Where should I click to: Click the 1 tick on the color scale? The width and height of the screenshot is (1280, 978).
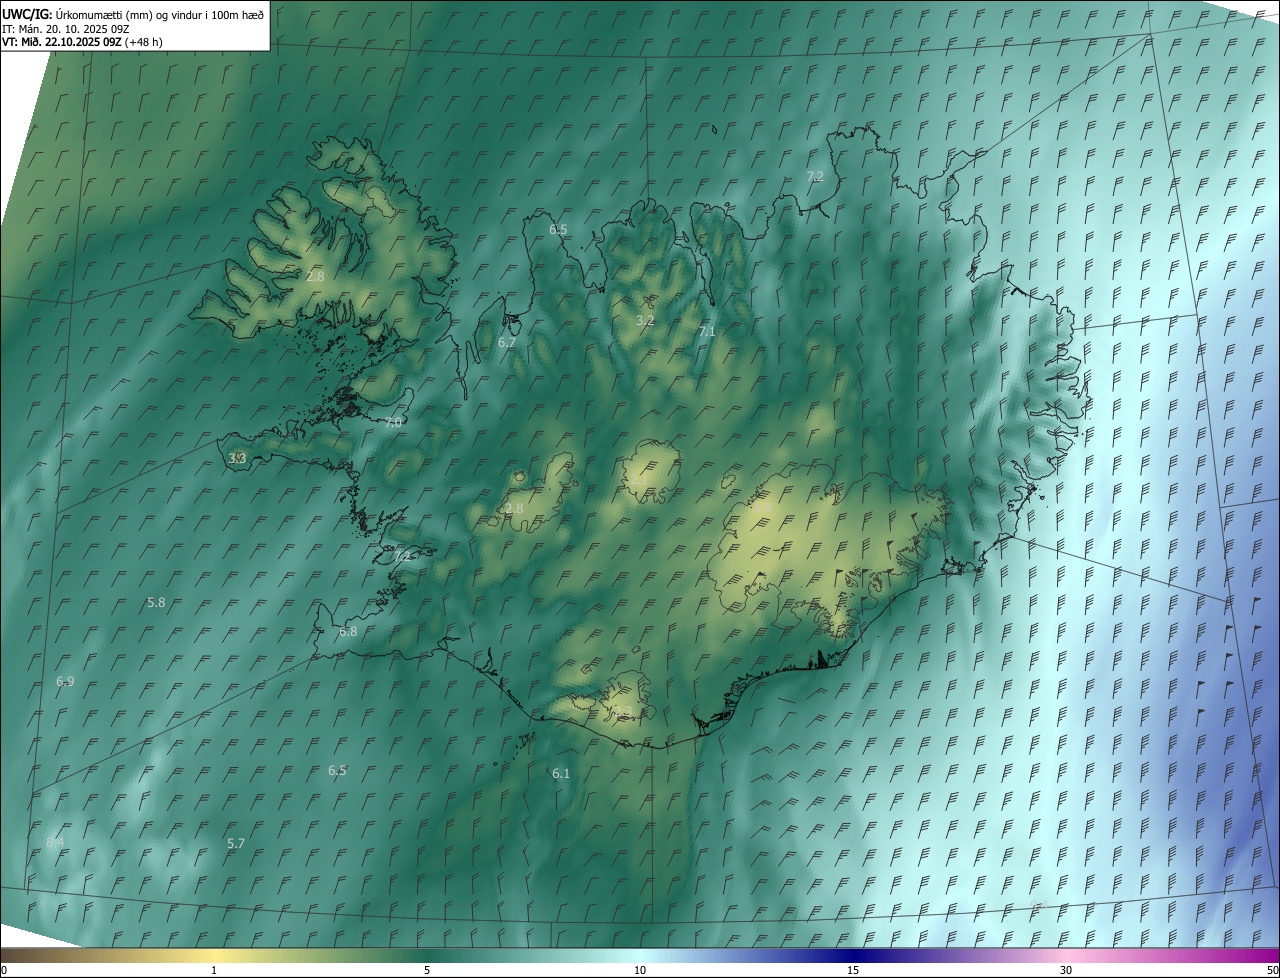tap(214, 970)
